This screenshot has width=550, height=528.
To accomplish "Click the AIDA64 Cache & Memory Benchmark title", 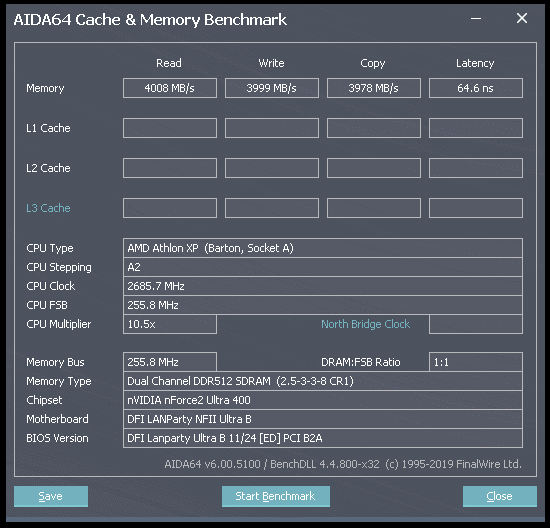I will coord(150,20).
